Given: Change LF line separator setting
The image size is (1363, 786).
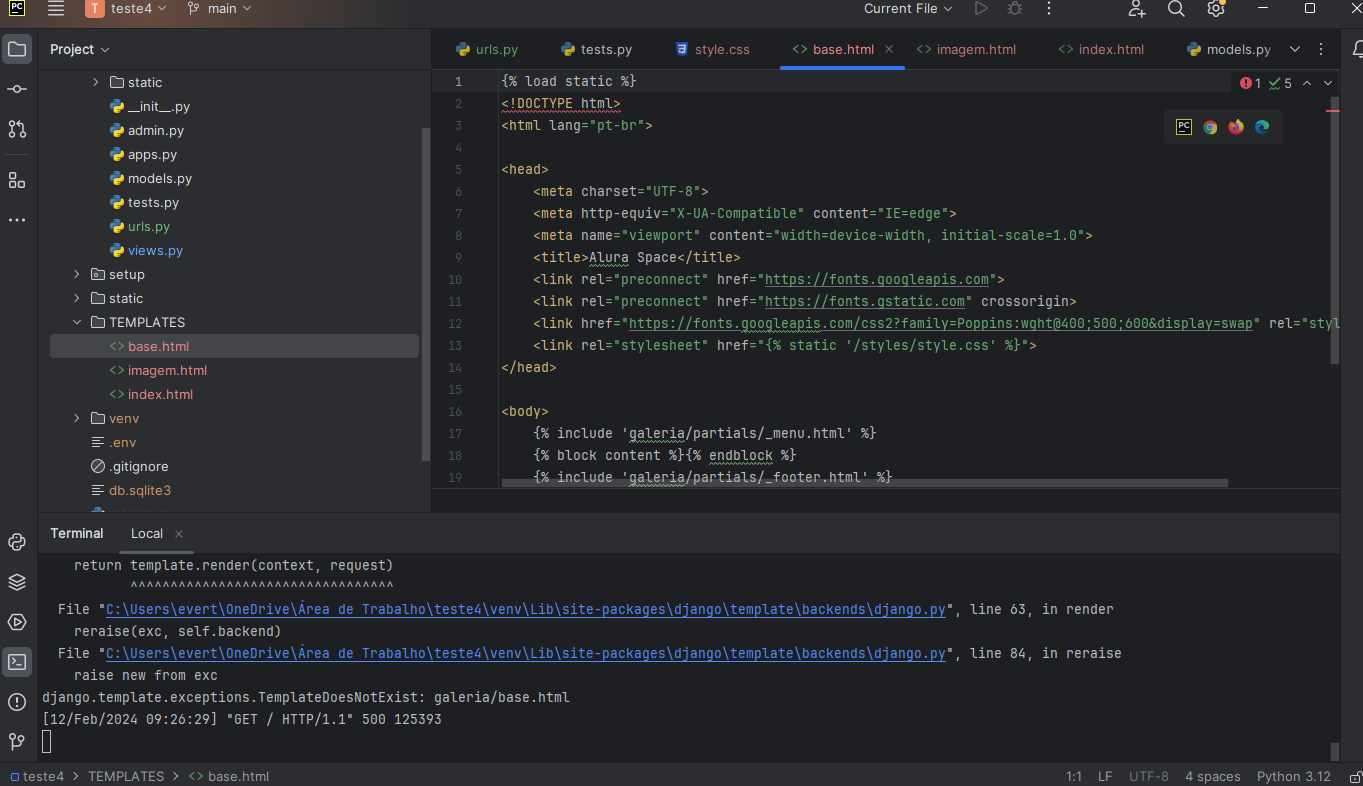Looking at the screenshot, I should 1105,776.
